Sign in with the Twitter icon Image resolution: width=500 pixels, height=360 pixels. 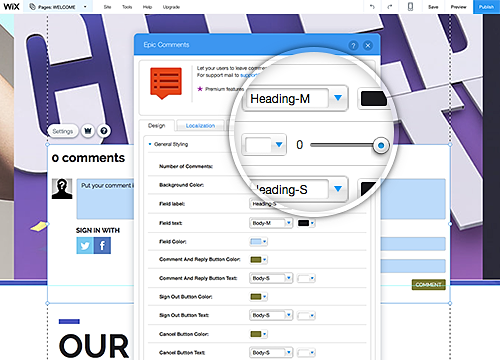pyautogui.click(x=85, y=246)
